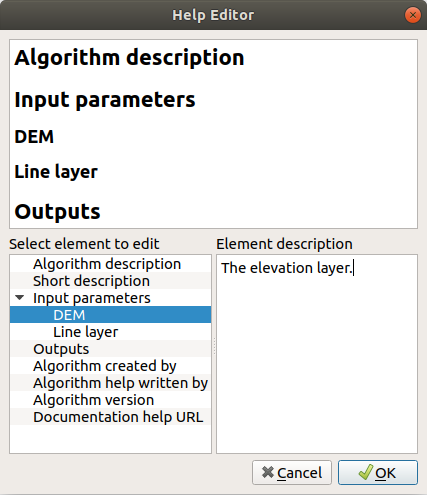Click the splitter handle between the panels
427x495 pixels.
tap(214, 347)
